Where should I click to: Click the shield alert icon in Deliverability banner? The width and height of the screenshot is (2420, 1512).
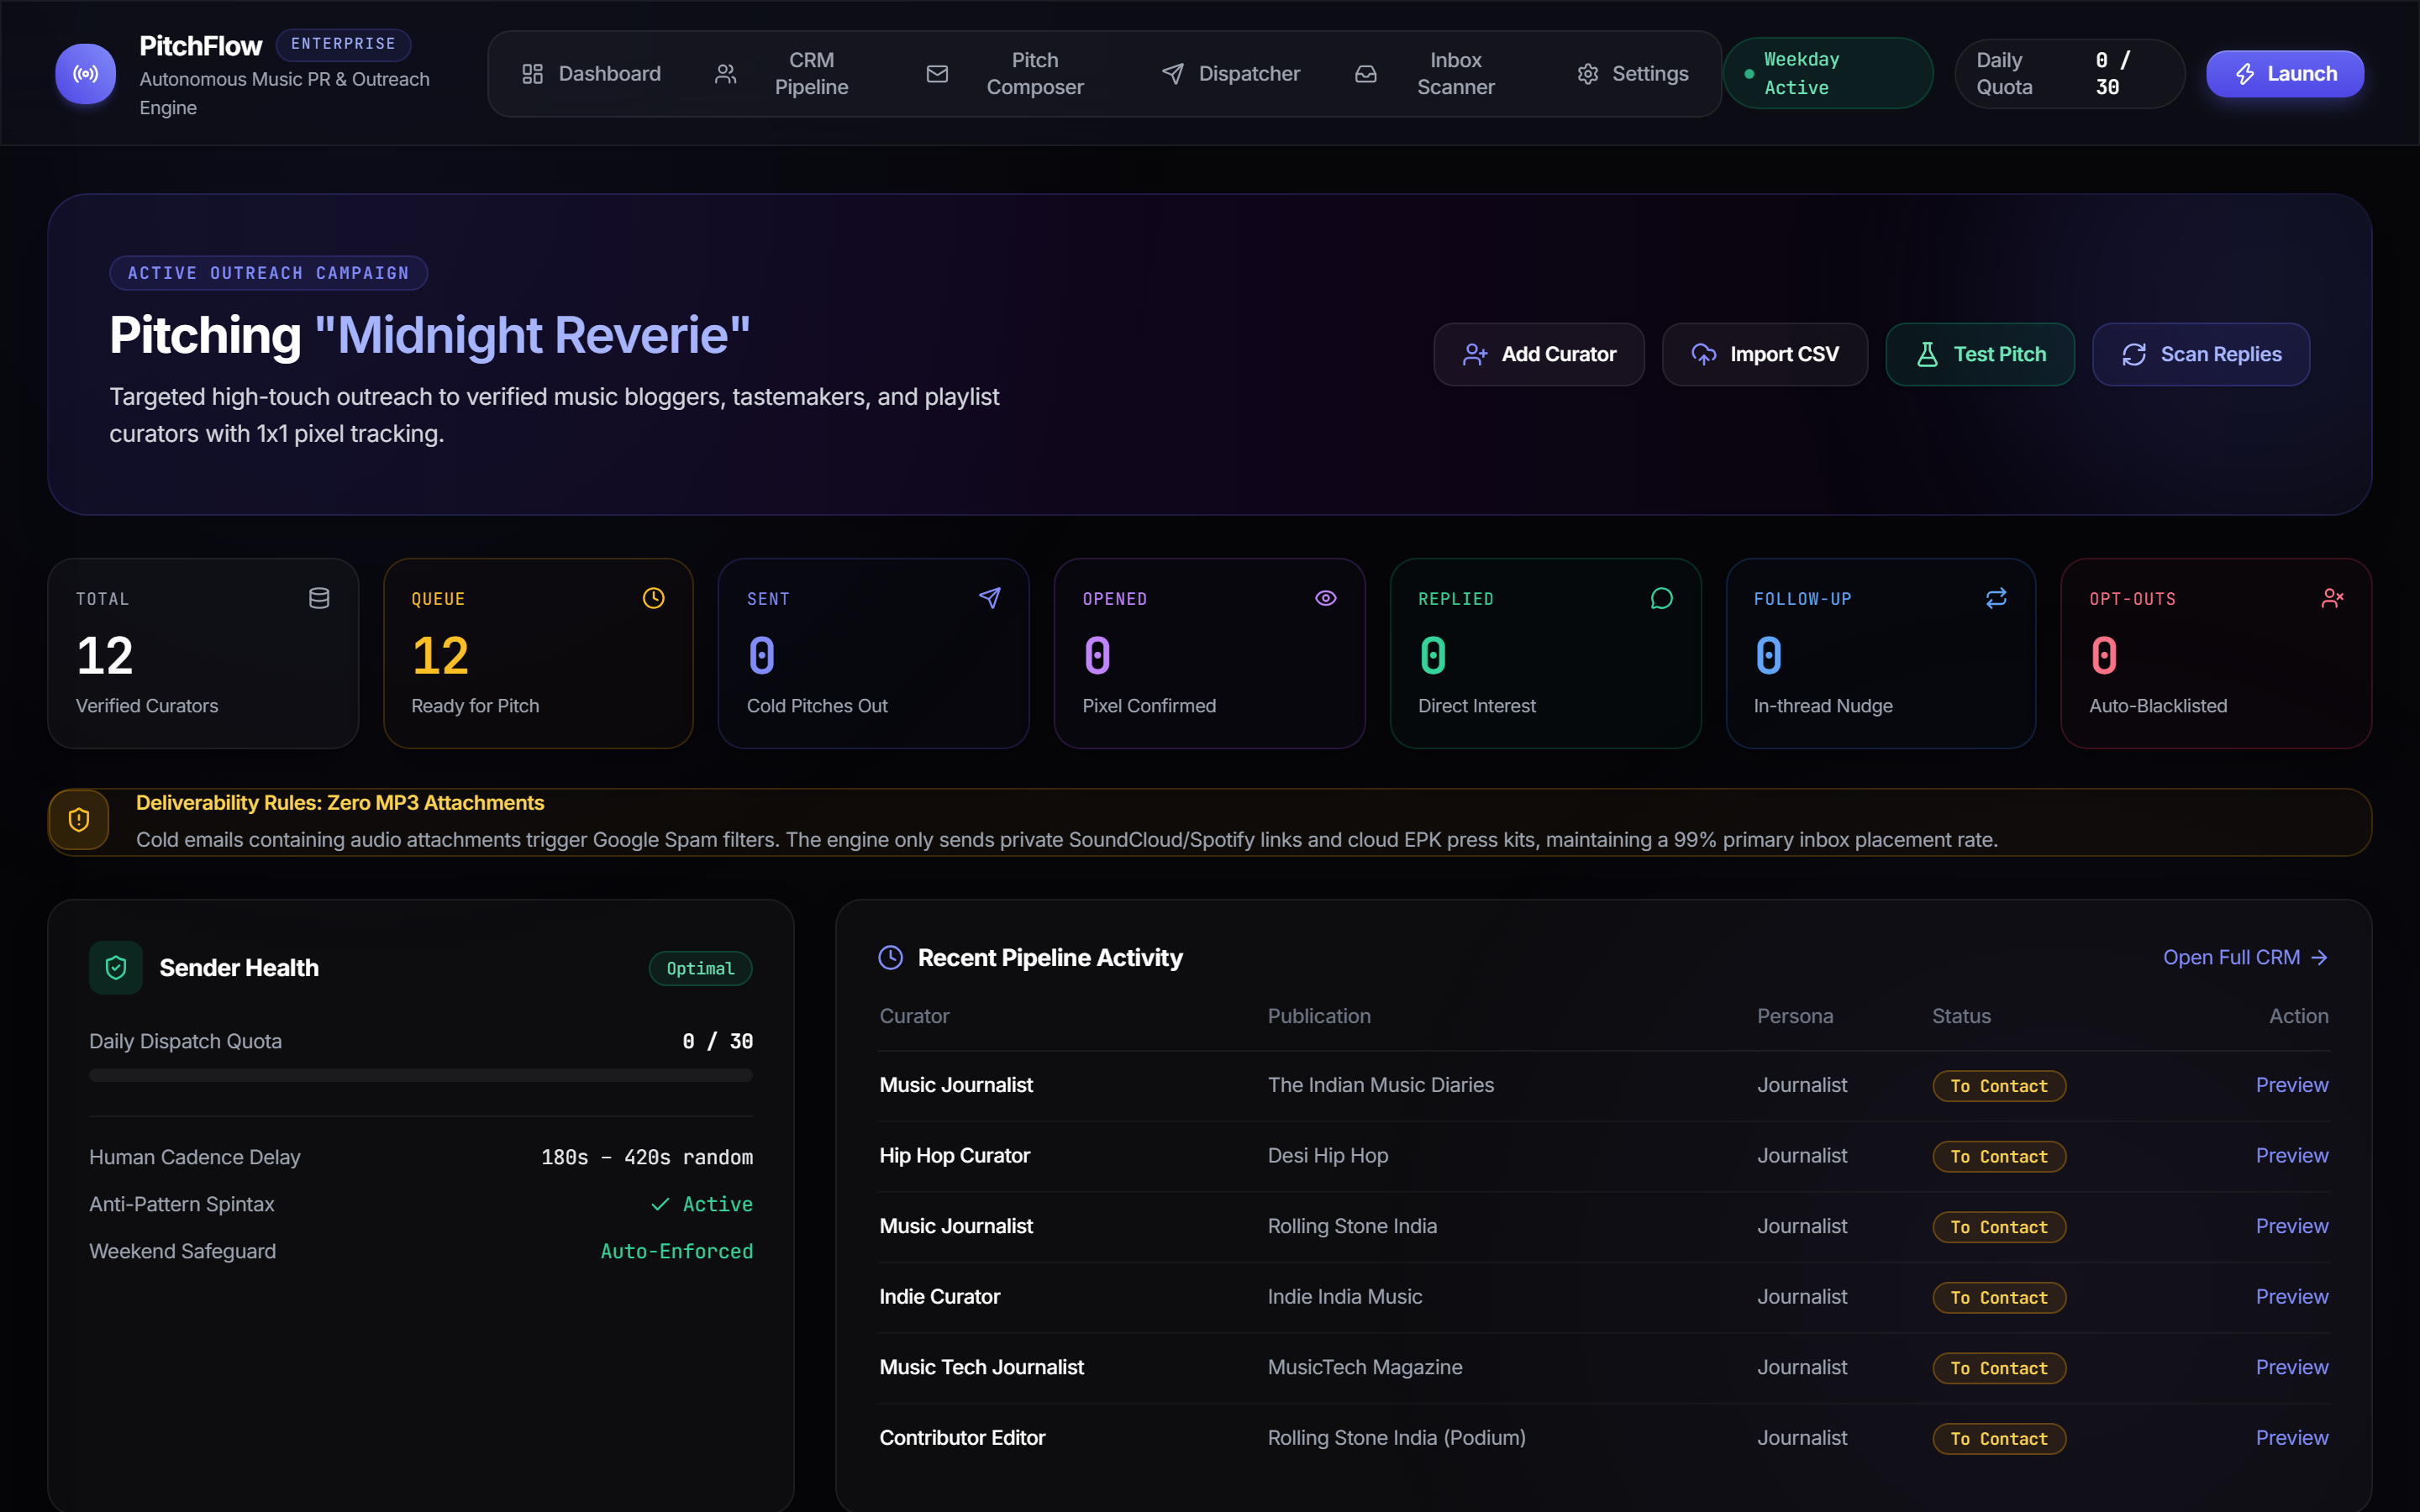(79, 821)
